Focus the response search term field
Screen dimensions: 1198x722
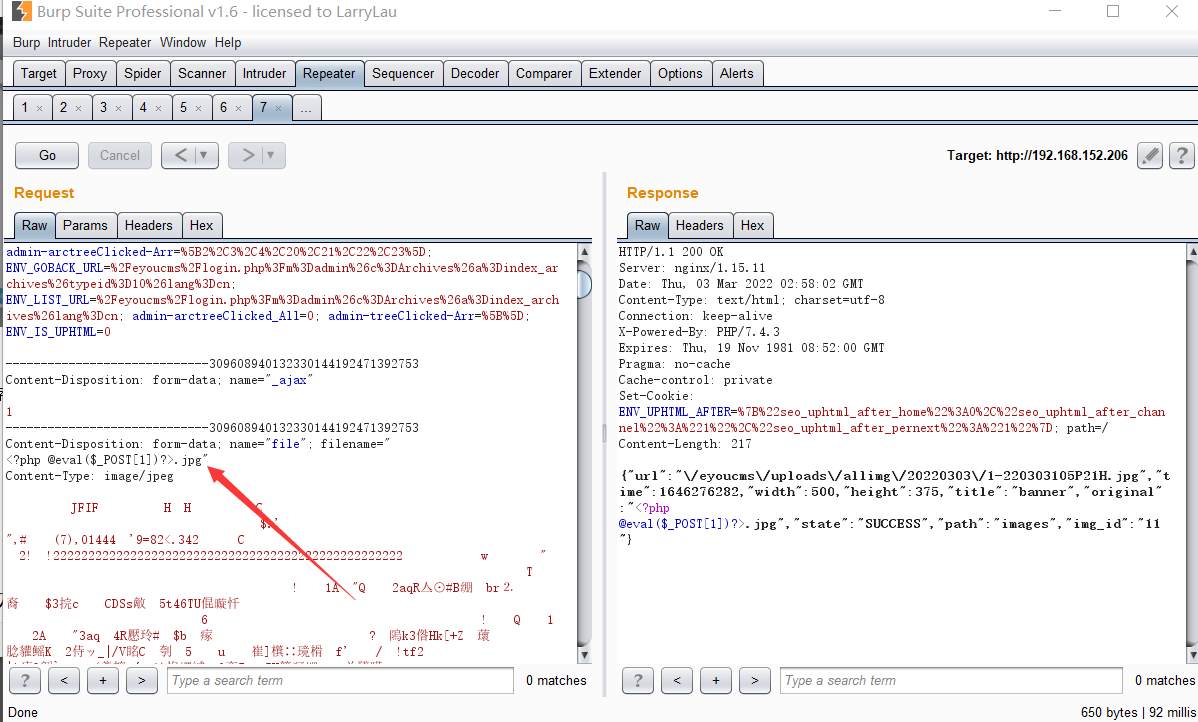[951, 680]
